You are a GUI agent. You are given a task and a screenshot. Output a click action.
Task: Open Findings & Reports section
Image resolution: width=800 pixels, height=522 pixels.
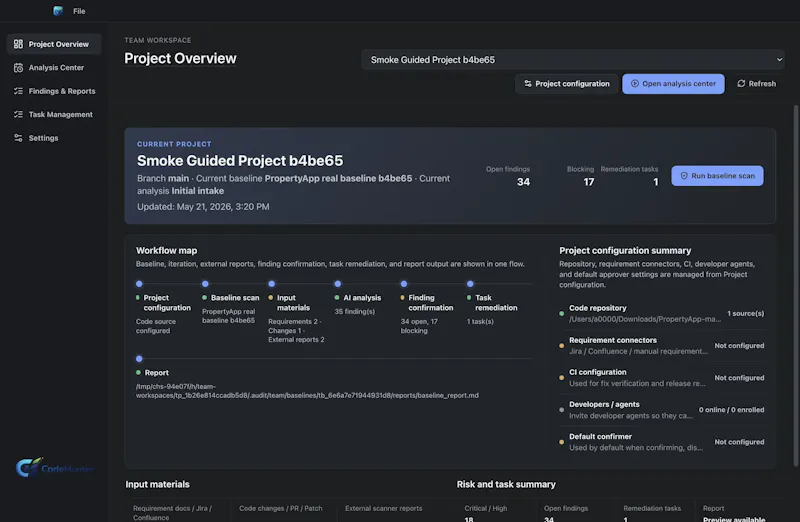click(54, 91)
